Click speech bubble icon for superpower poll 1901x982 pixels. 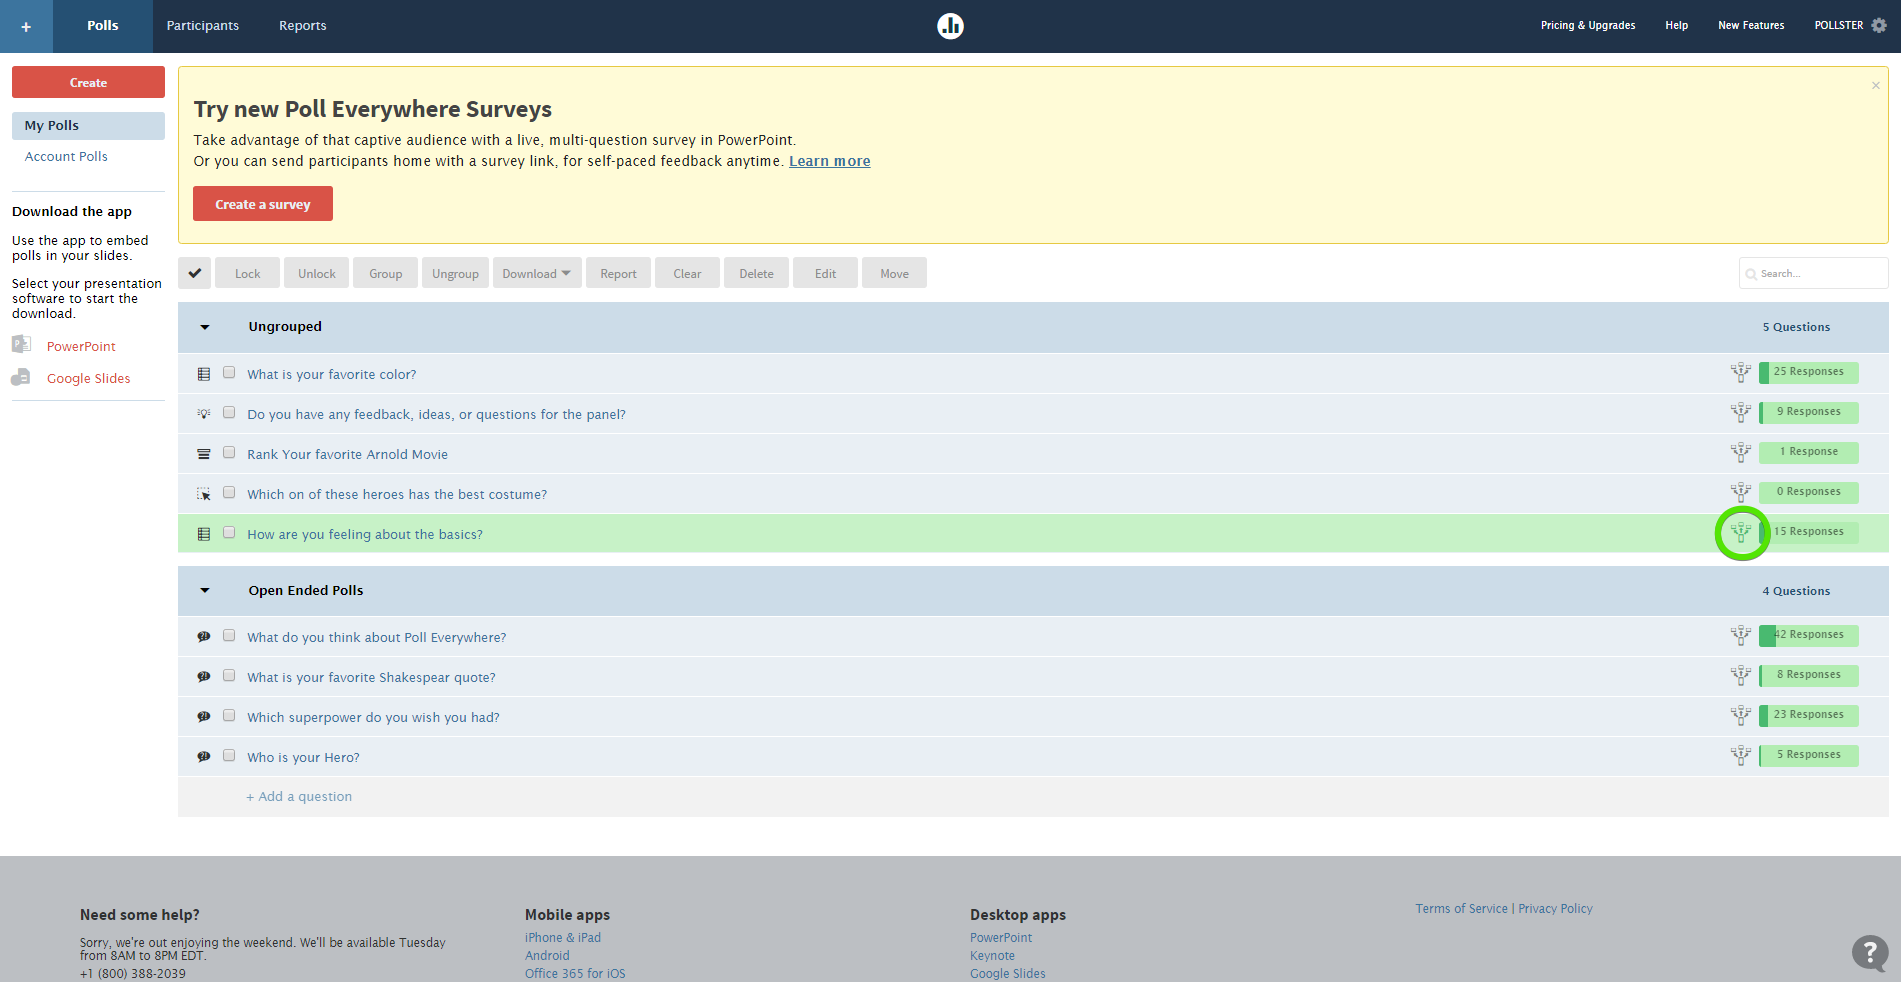[204, 717]
